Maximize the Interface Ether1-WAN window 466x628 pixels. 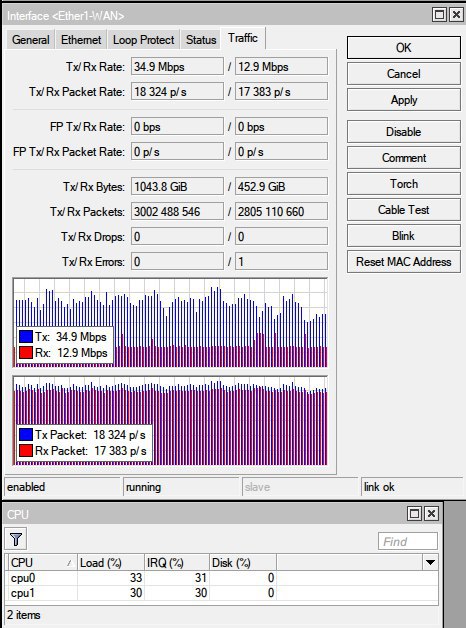439,15
